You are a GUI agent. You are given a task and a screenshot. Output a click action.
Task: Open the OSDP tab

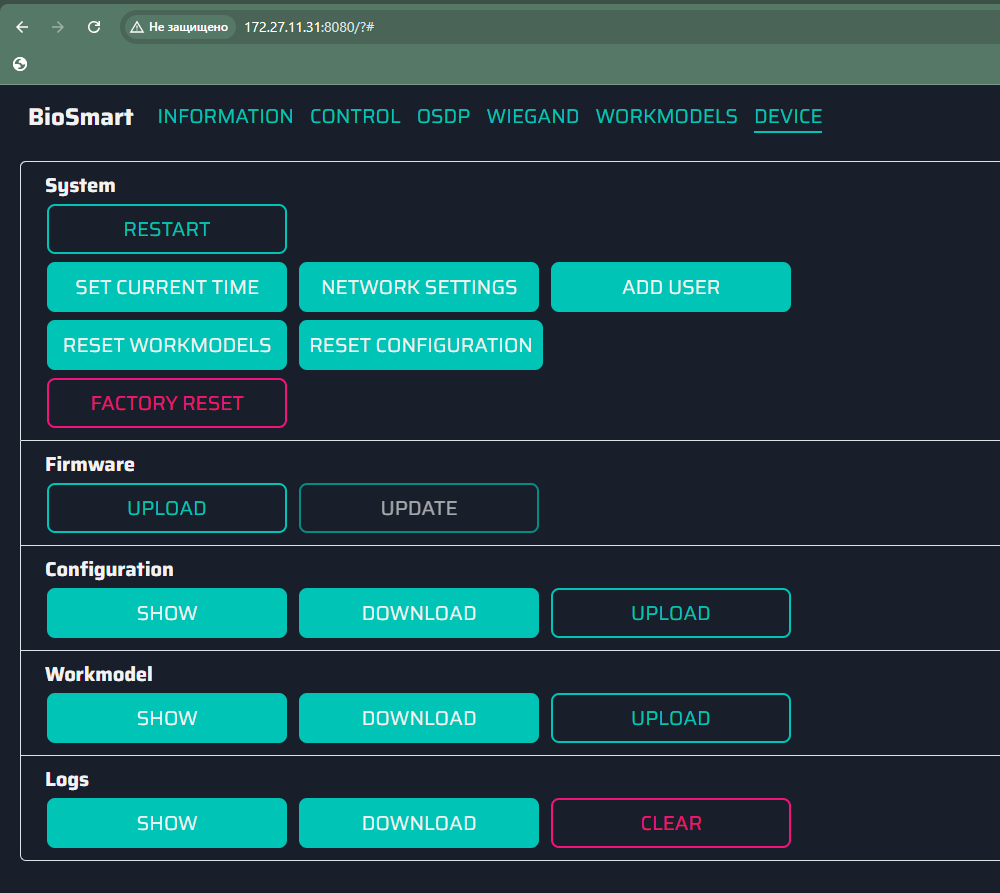point(443,116)
